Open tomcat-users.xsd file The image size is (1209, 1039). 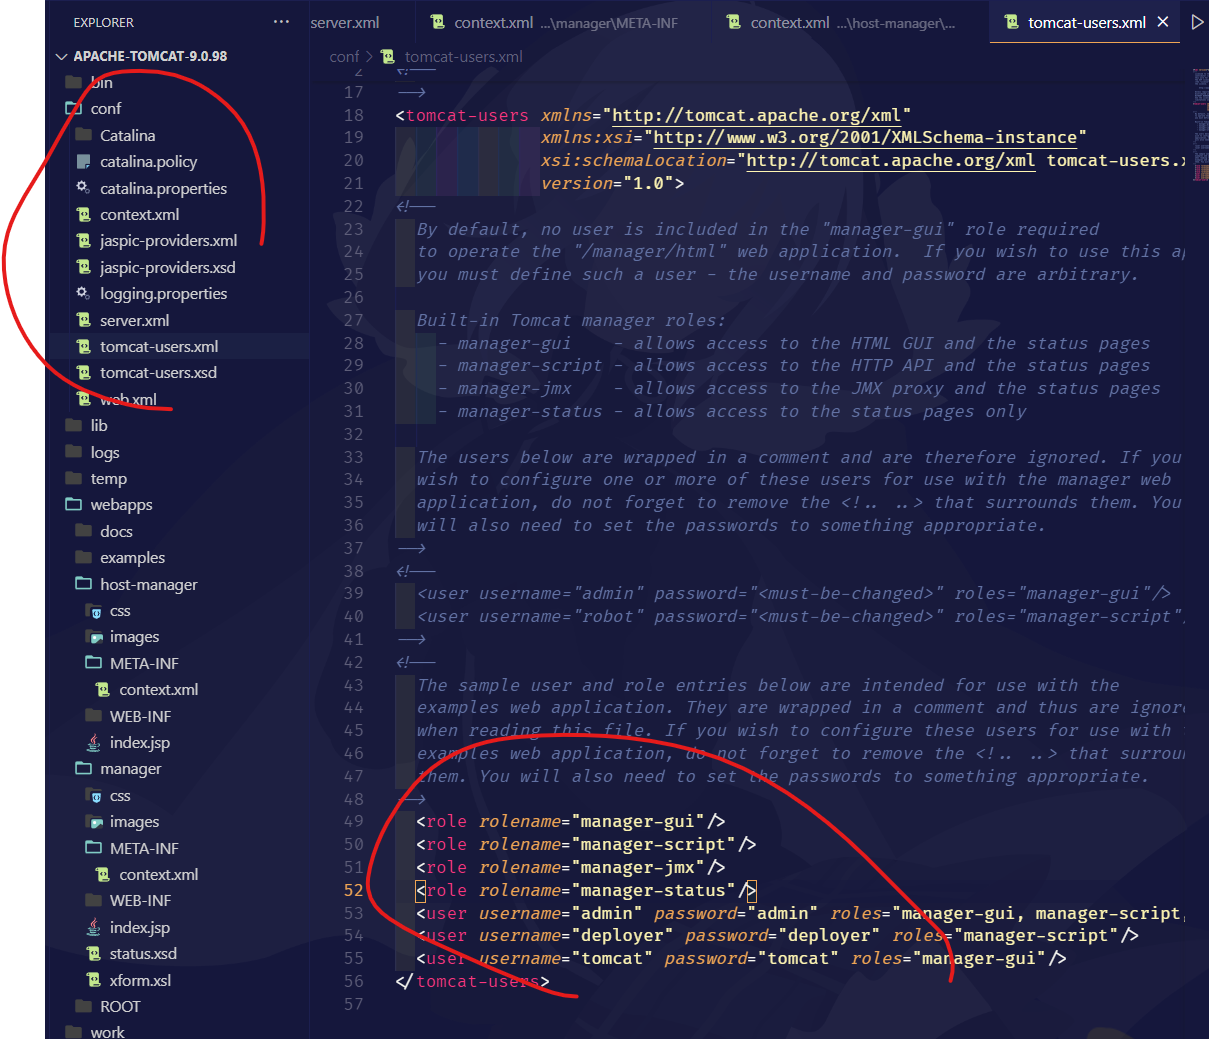158,372
